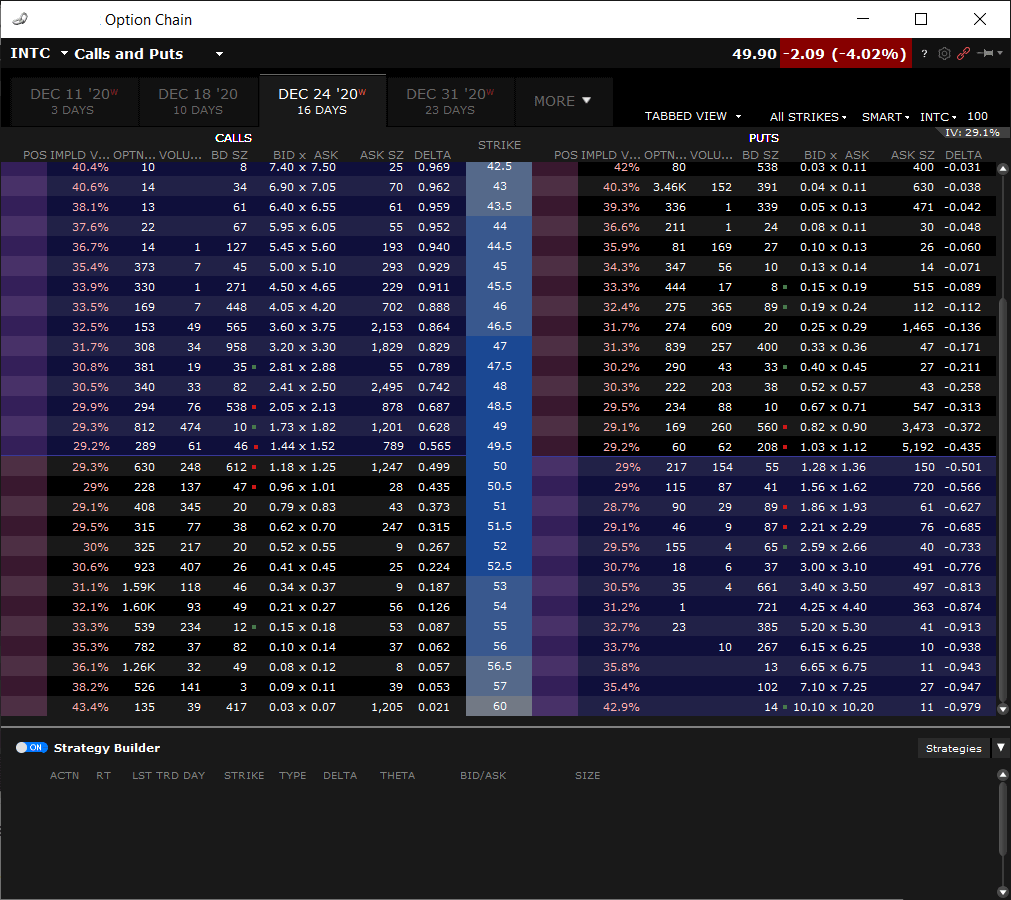Click the ACTN column header in Strategy Builder
The width and height of the screenshot is (1011, 900).
tap(64, 775)
